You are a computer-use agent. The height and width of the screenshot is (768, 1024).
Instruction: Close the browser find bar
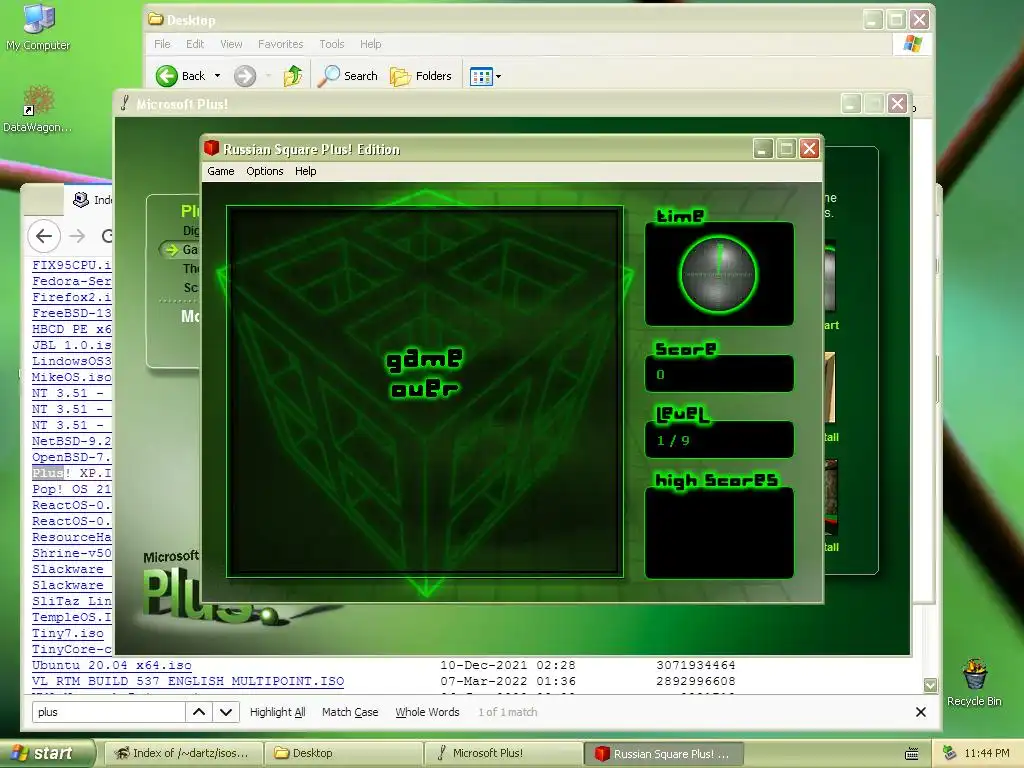point(921,712)
